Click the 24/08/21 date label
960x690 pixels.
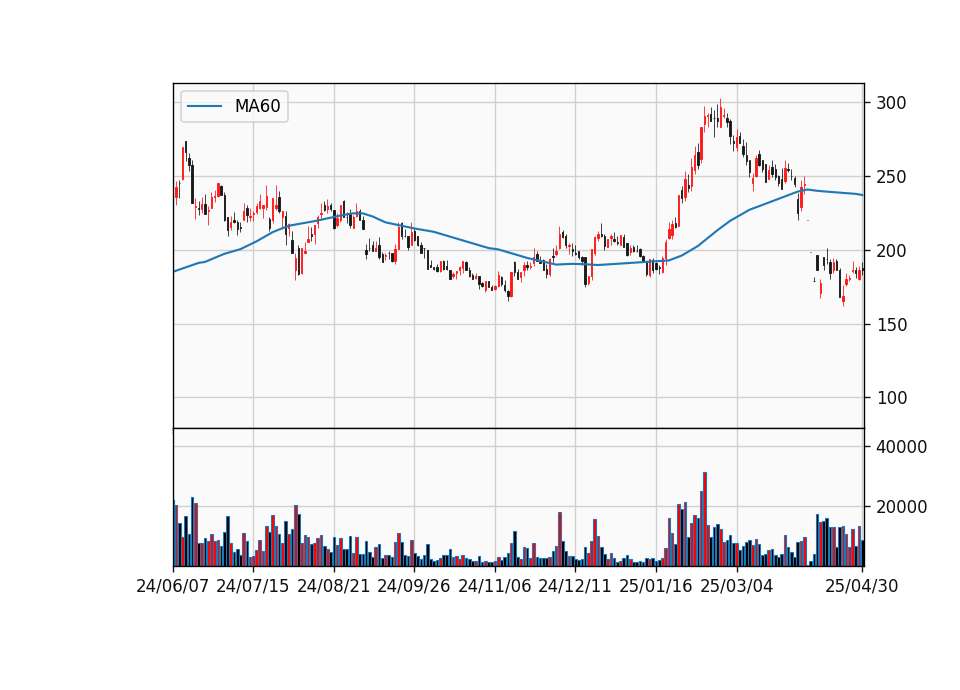[x=333, y=586]
